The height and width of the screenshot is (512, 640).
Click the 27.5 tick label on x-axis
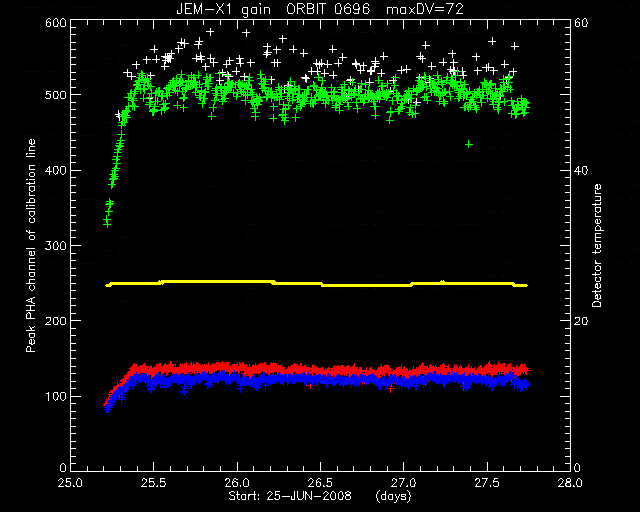(487, 483)
